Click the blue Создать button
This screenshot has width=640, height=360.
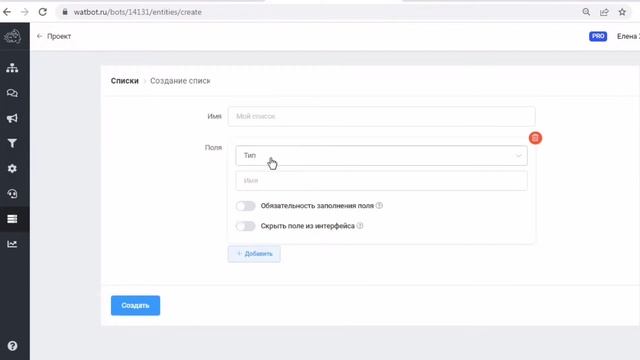coord(135,305)
